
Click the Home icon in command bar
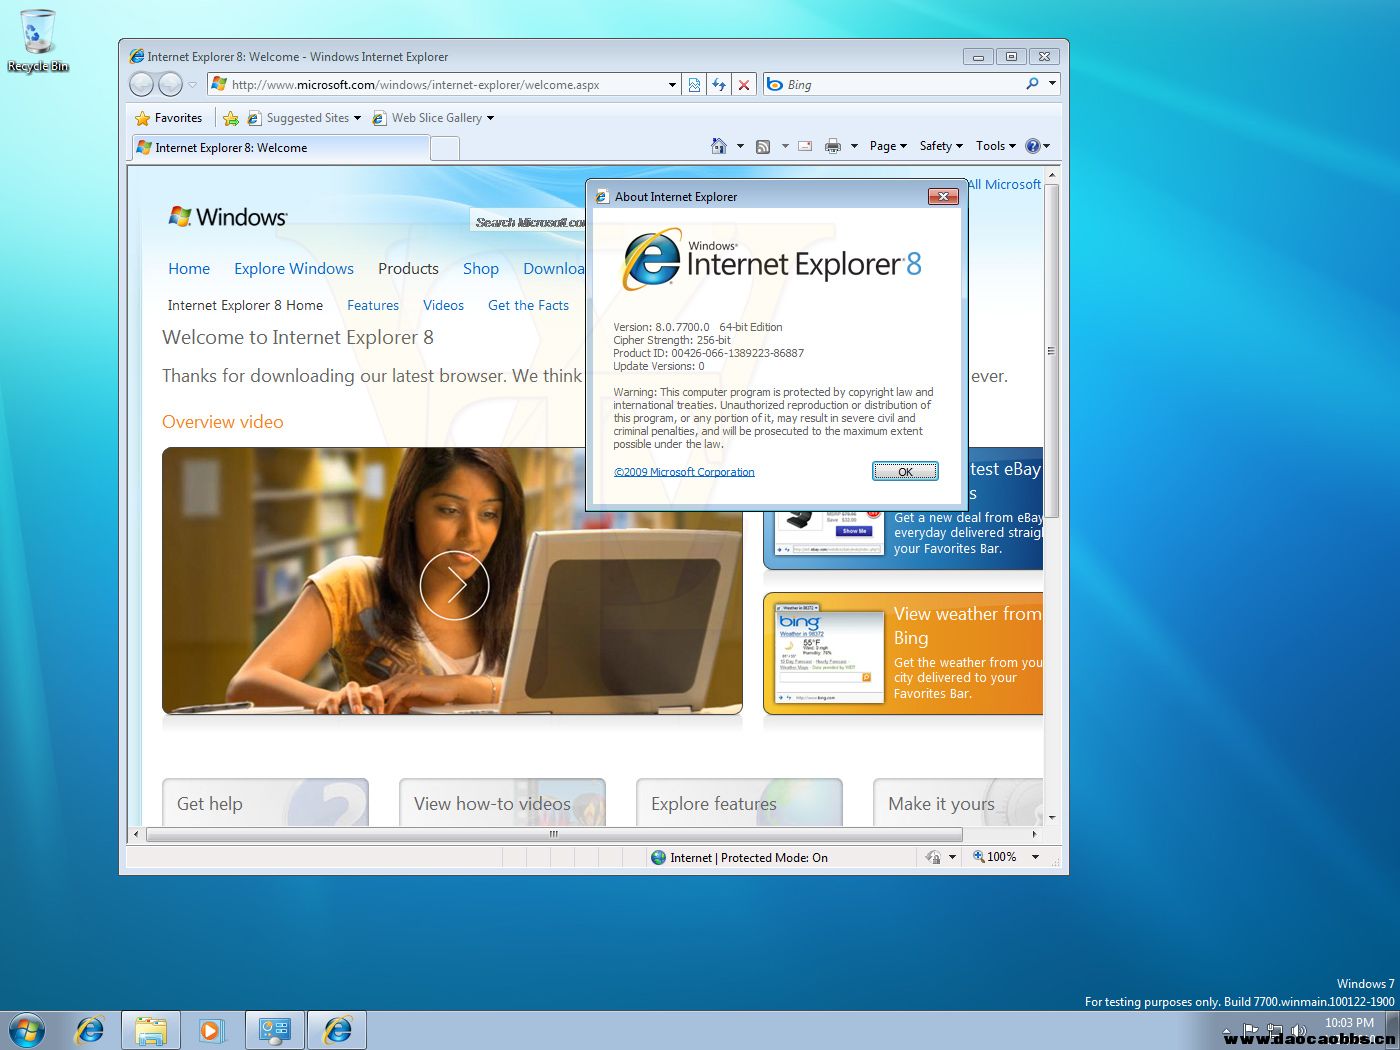click(718, 146)
